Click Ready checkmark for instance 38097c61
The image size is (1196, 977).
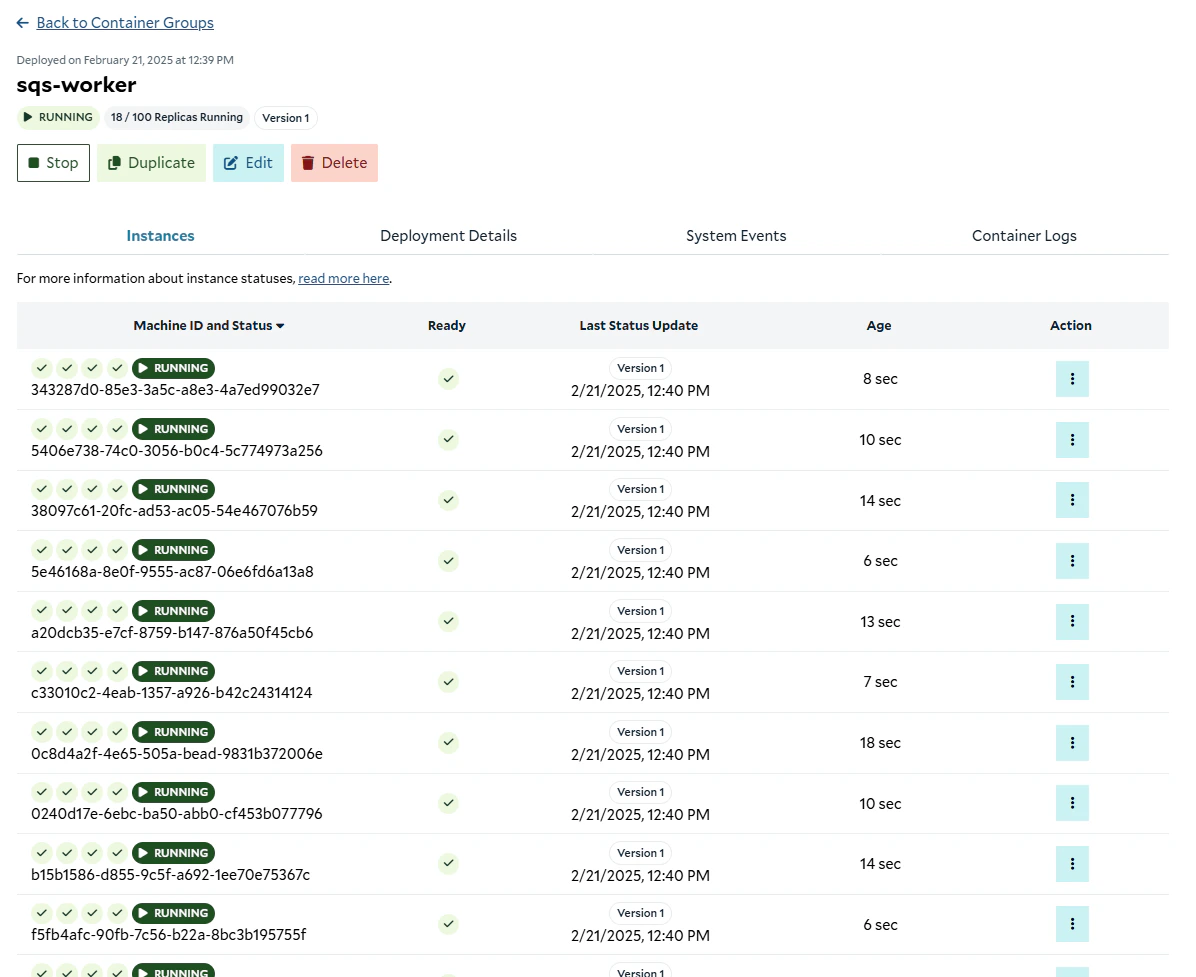click(x=448, y=500)
